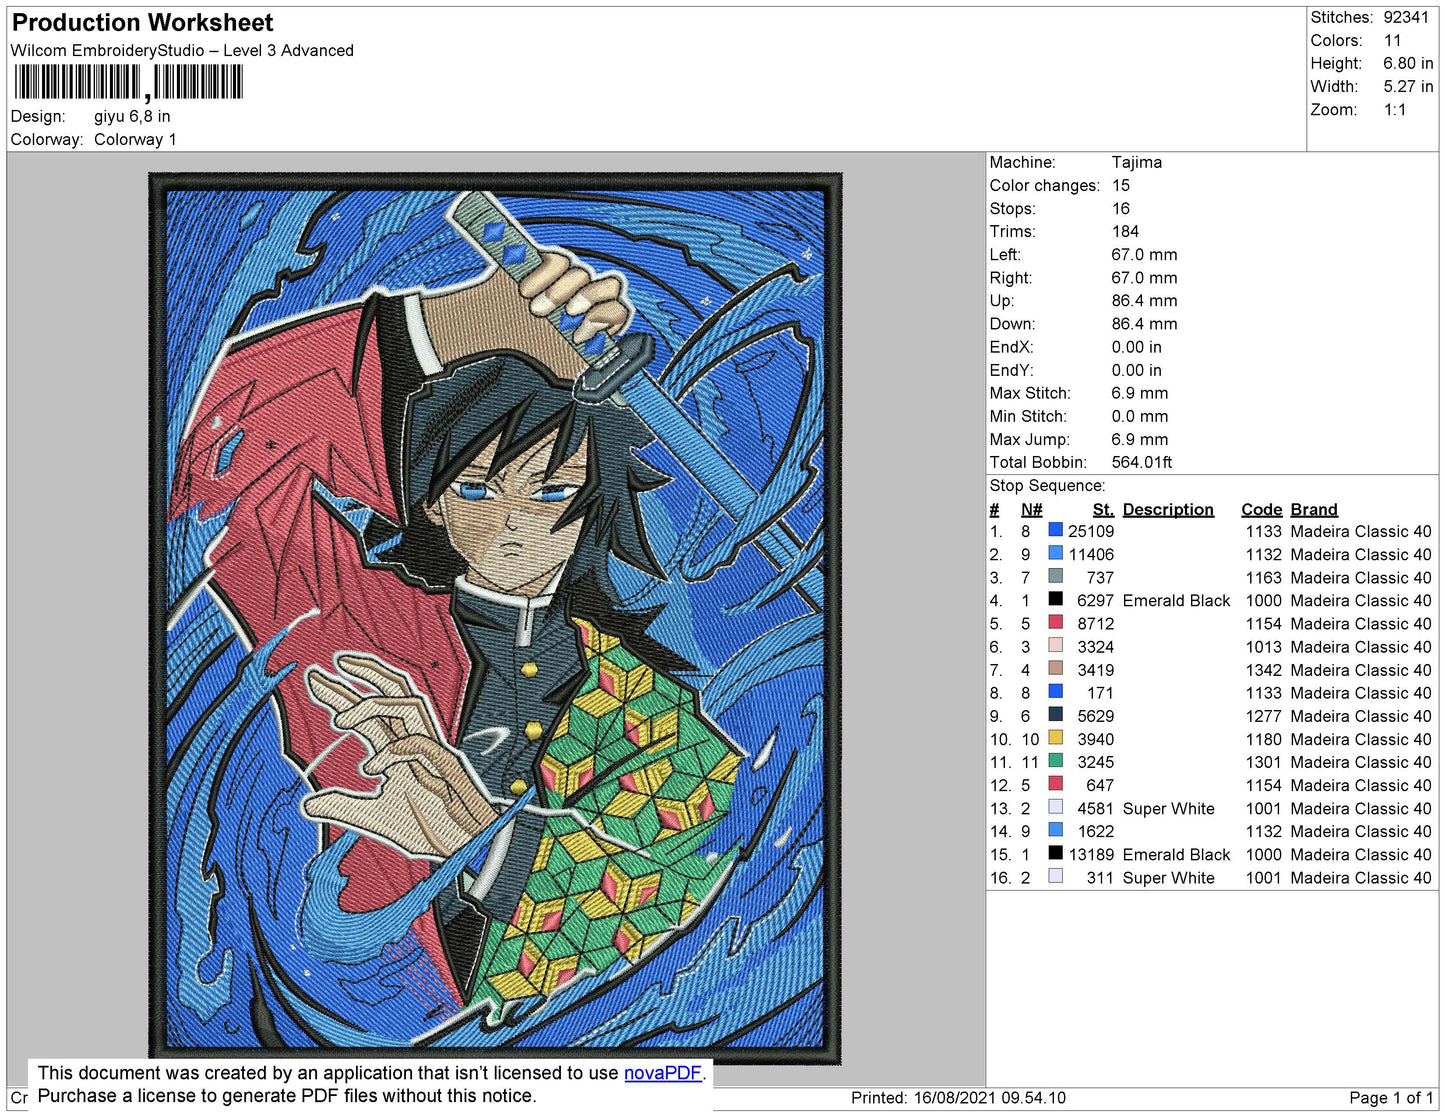Click the Brand column header
The height and width of the screenshot is (1117, 1445).
coord(1313,509)
